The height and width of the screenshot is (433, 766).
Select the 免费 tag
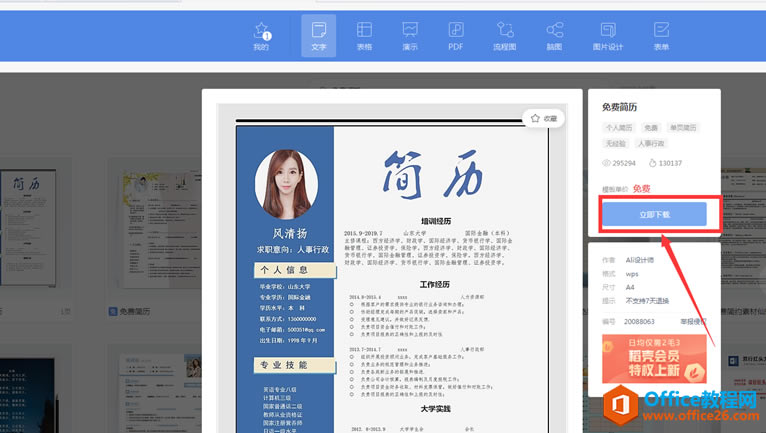point(651,128)
